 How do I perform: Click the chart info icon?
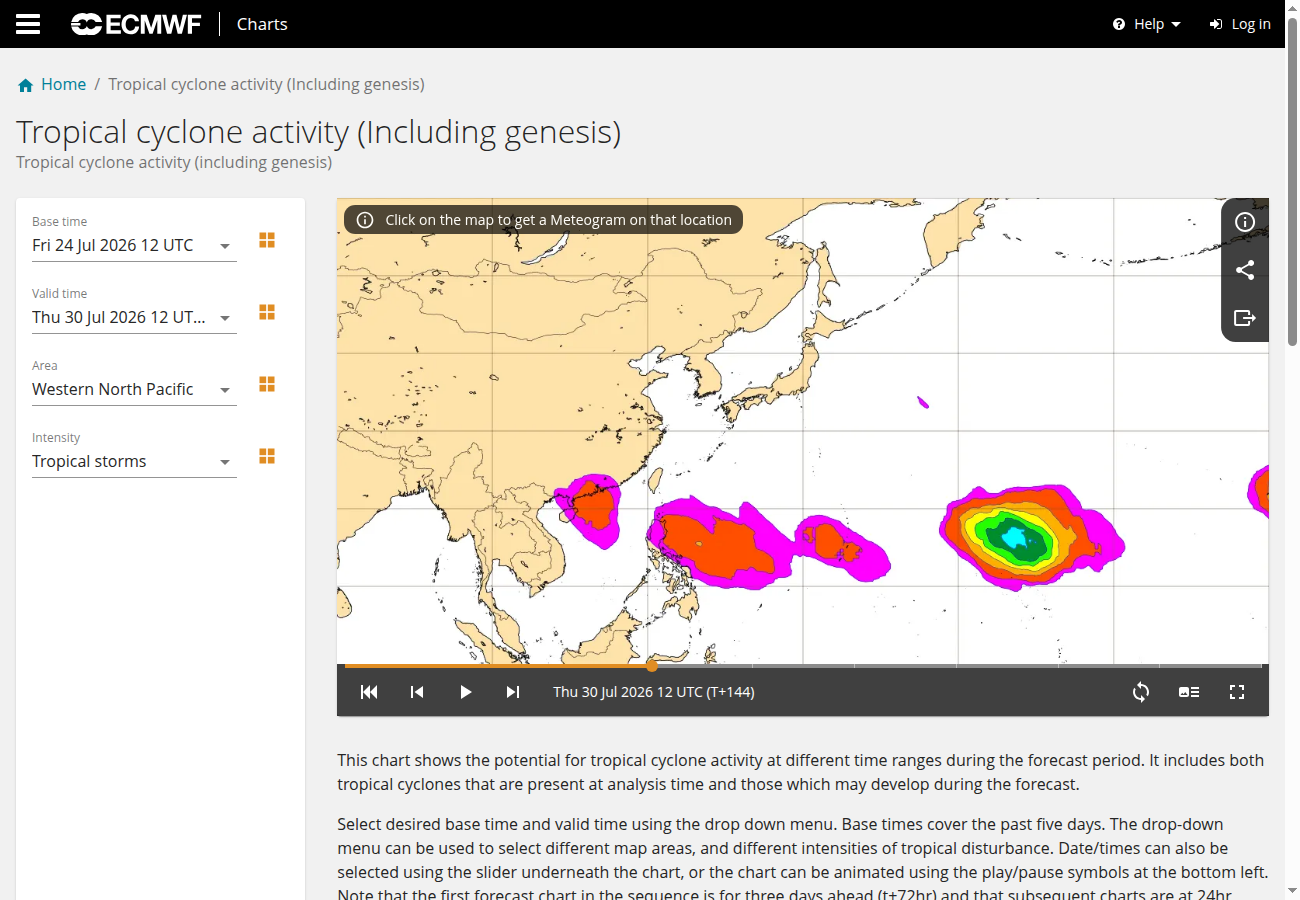(1245, 222)
